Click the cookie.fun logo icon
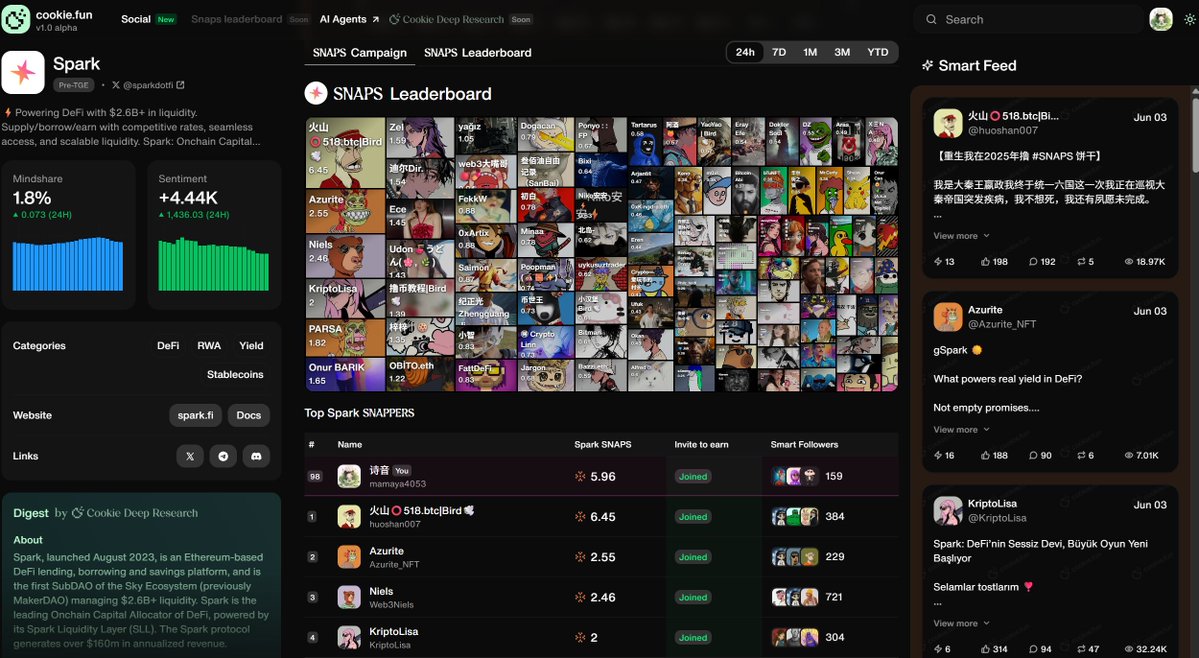The height and width of the screenshot is (658, 1199). [15, 19]
